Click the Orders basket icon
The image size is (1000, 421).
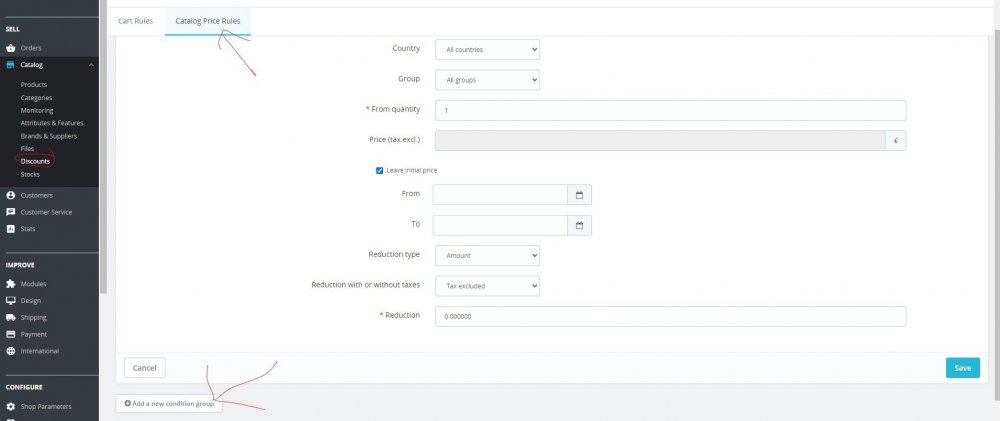click(10, 48)
